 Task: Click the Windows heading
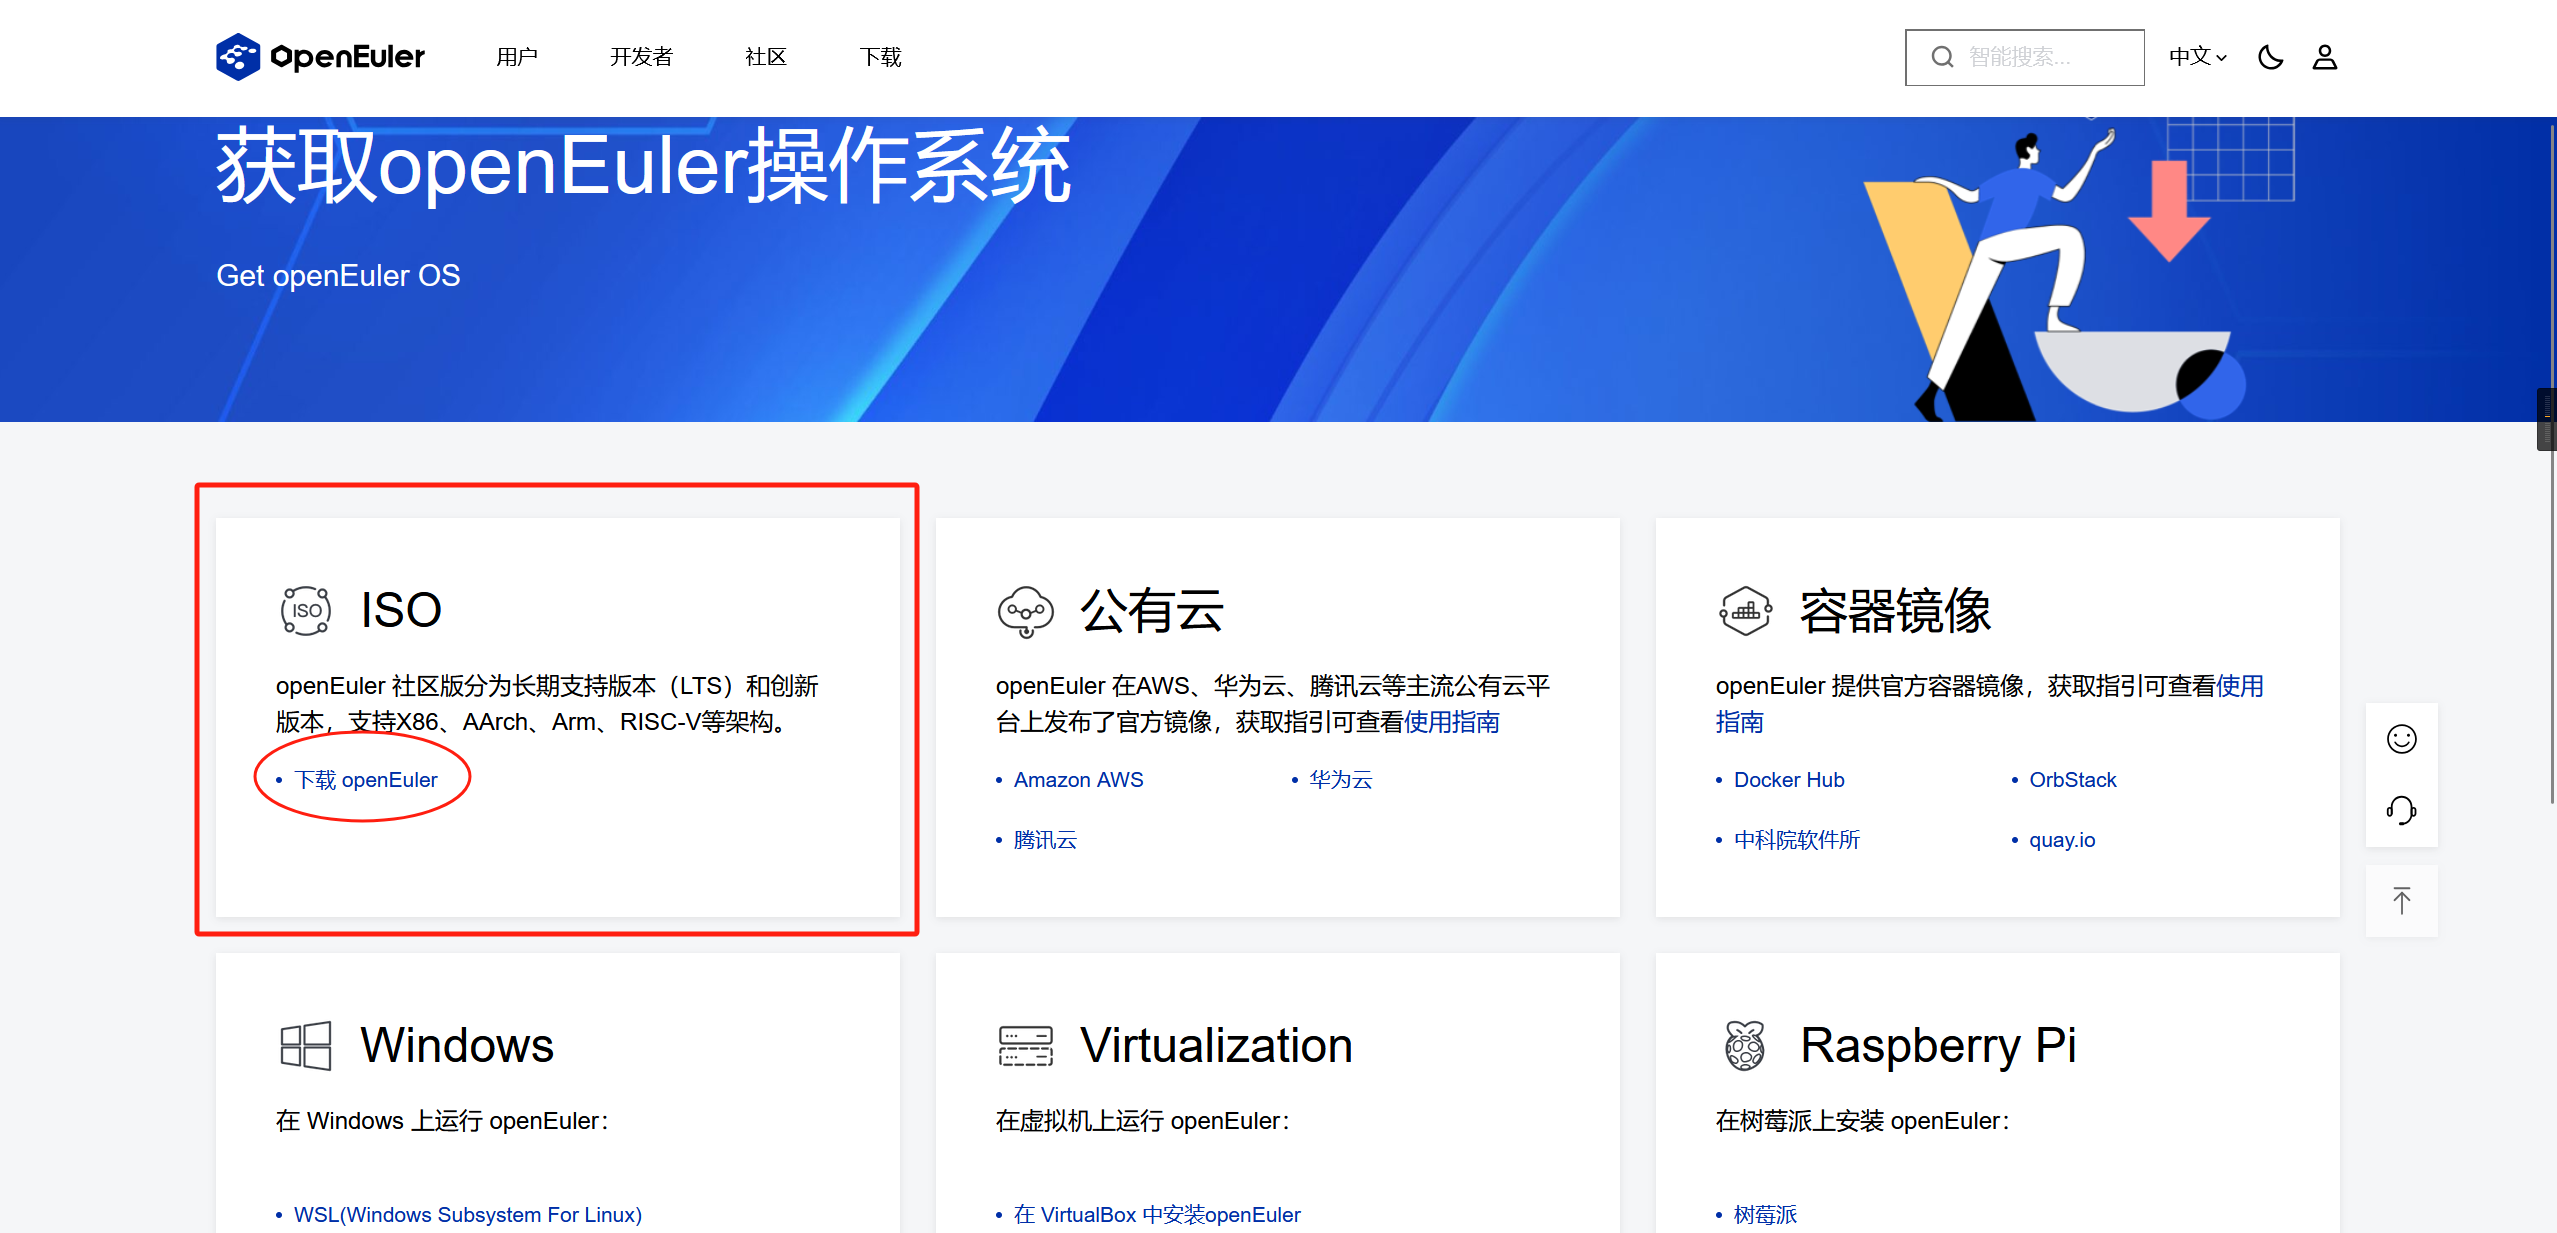457,1046
